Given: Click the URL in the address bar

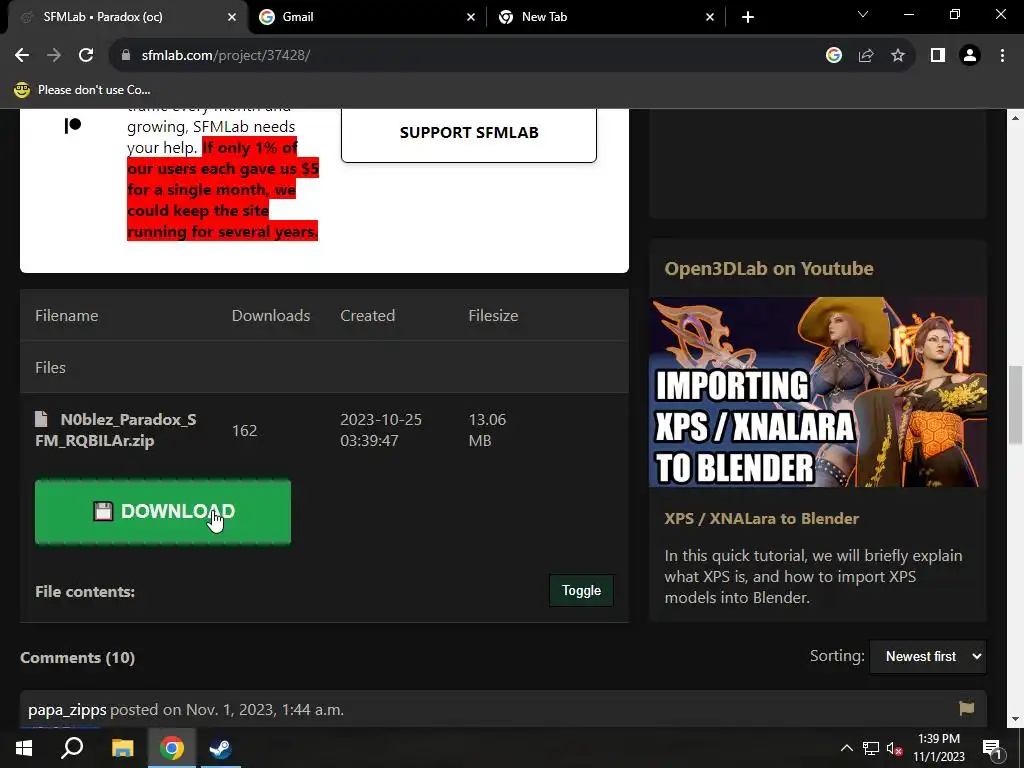Looking at the screenshot, I should pyautogui.click(x=226, y=56).
